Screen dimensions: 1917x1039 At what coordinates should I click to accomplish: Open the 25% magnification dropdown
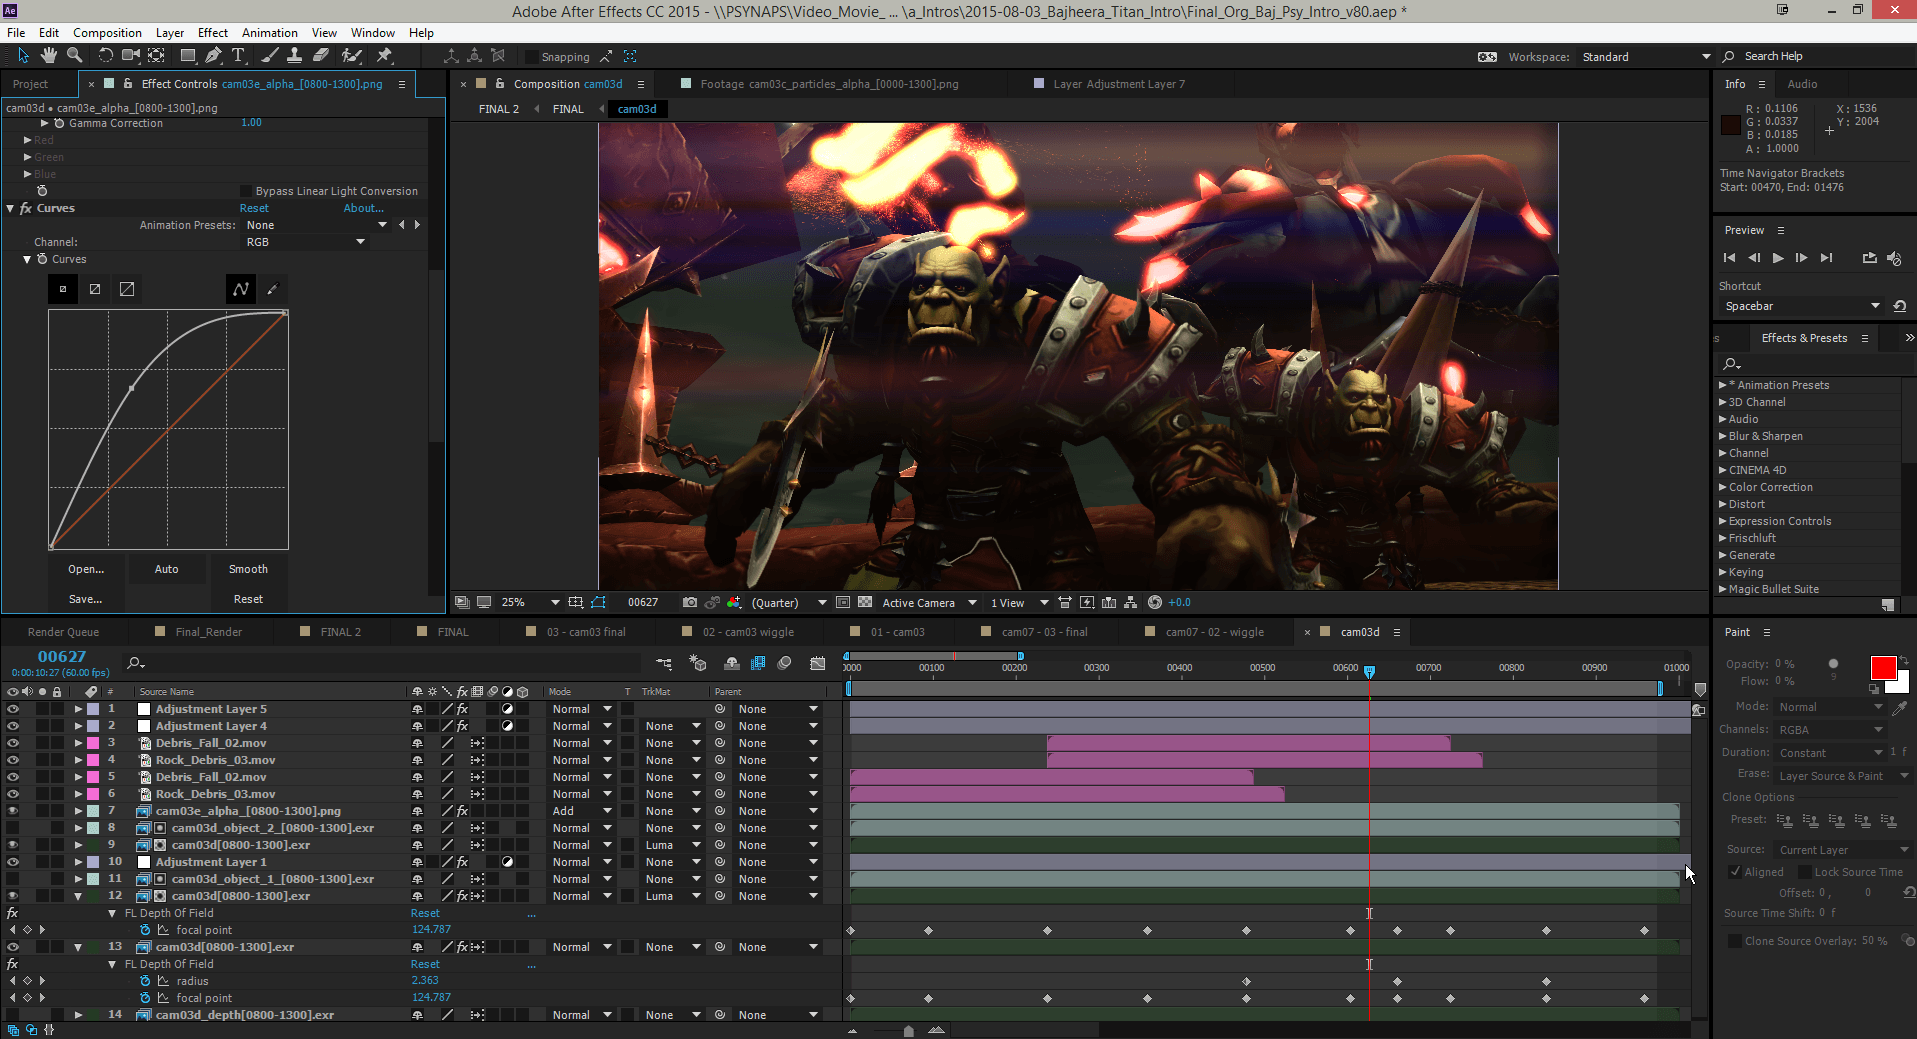tap(530, 602)
